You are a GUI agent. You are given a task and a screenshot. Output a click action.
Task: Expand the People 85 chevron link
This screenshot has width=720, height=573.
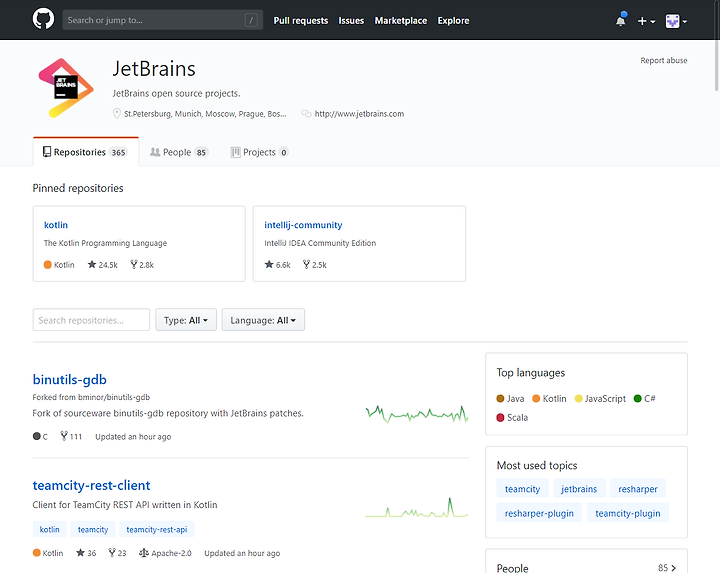click(x=667, y=567)
